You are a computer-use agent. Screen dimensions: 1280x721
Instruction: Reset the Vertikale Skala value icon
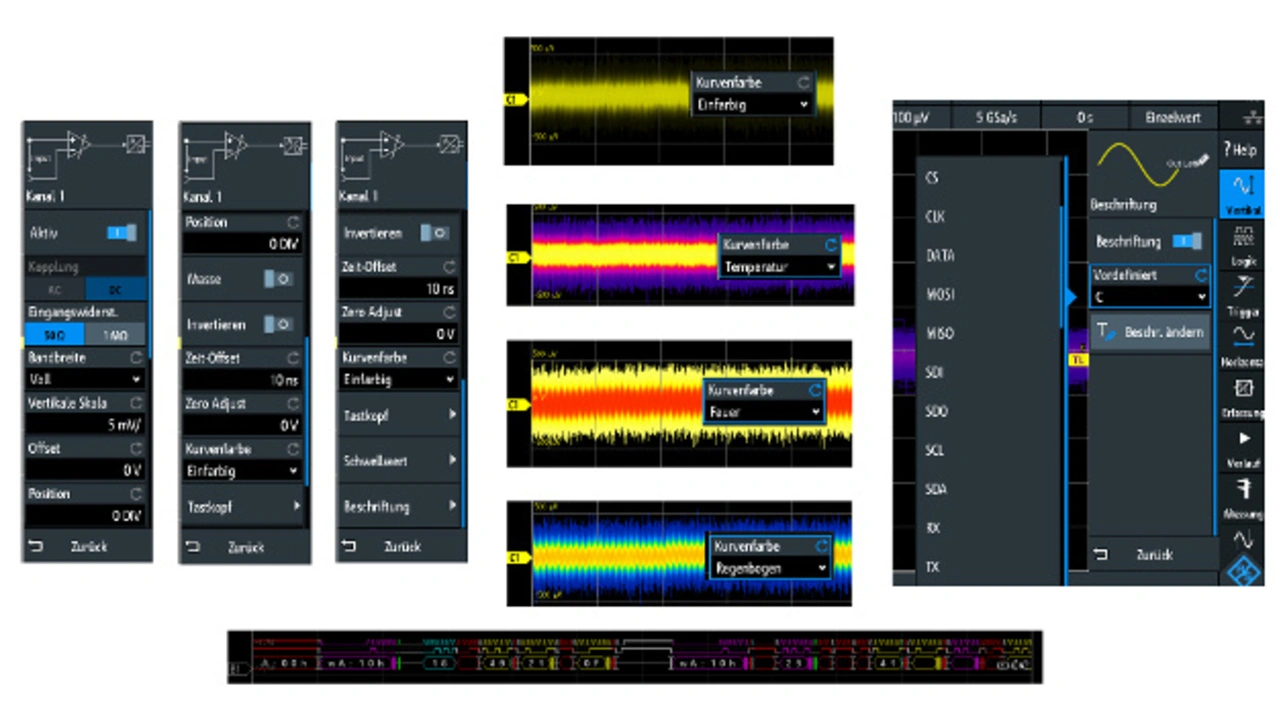[x=135, y=403]
